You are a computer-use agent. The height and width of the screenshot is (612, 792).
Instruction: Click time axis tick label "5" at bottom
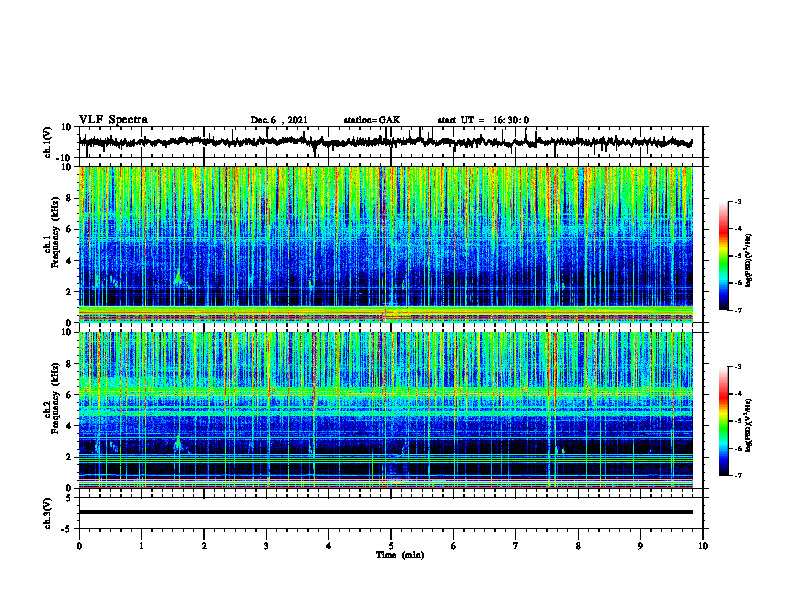click(x=391, y=546)
